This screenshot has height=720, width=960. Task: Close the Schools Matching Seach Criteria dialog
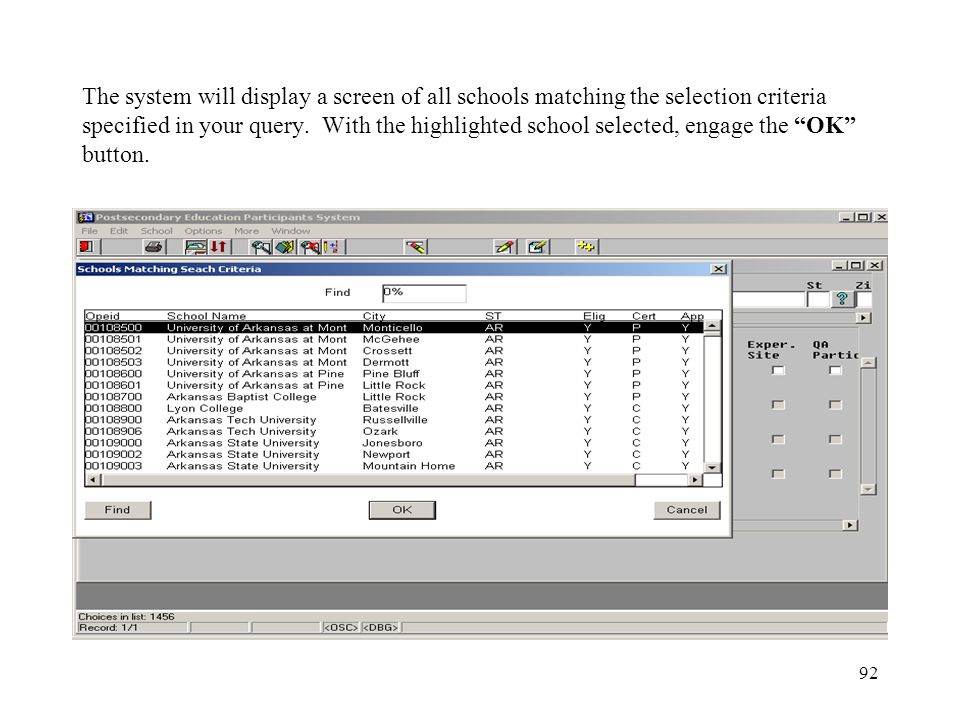point(719,269)
